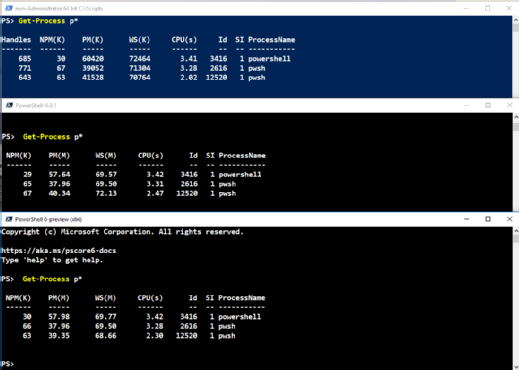Image resolution: width=519 pixels, height=370 pixels.
Task: Close the PowerShell 6-preview (x64) window
Action: pyautogui.click(x=509, y=219)
